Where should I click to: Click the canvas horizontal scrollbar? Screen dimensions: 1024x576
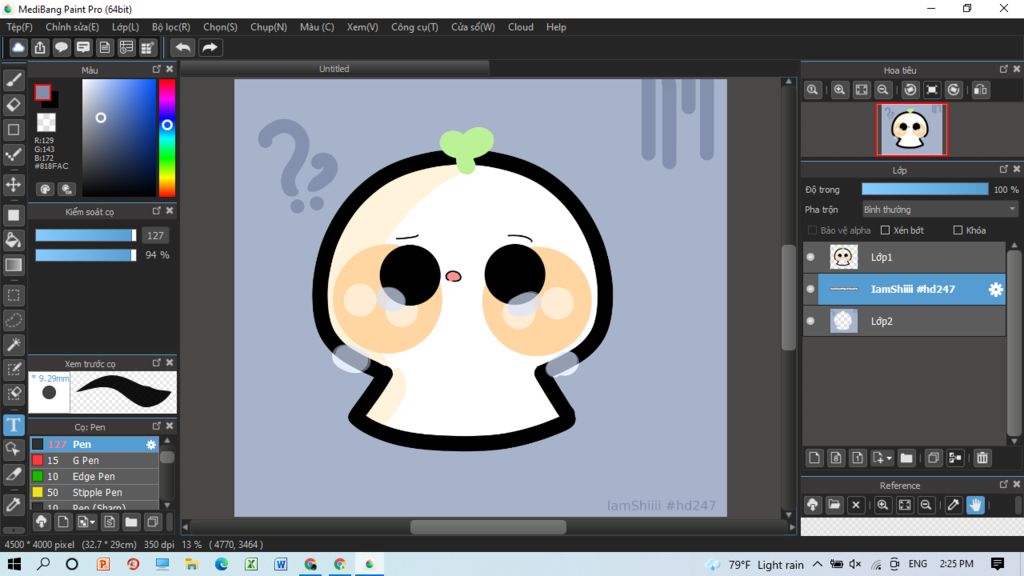(x=488, y=527)
